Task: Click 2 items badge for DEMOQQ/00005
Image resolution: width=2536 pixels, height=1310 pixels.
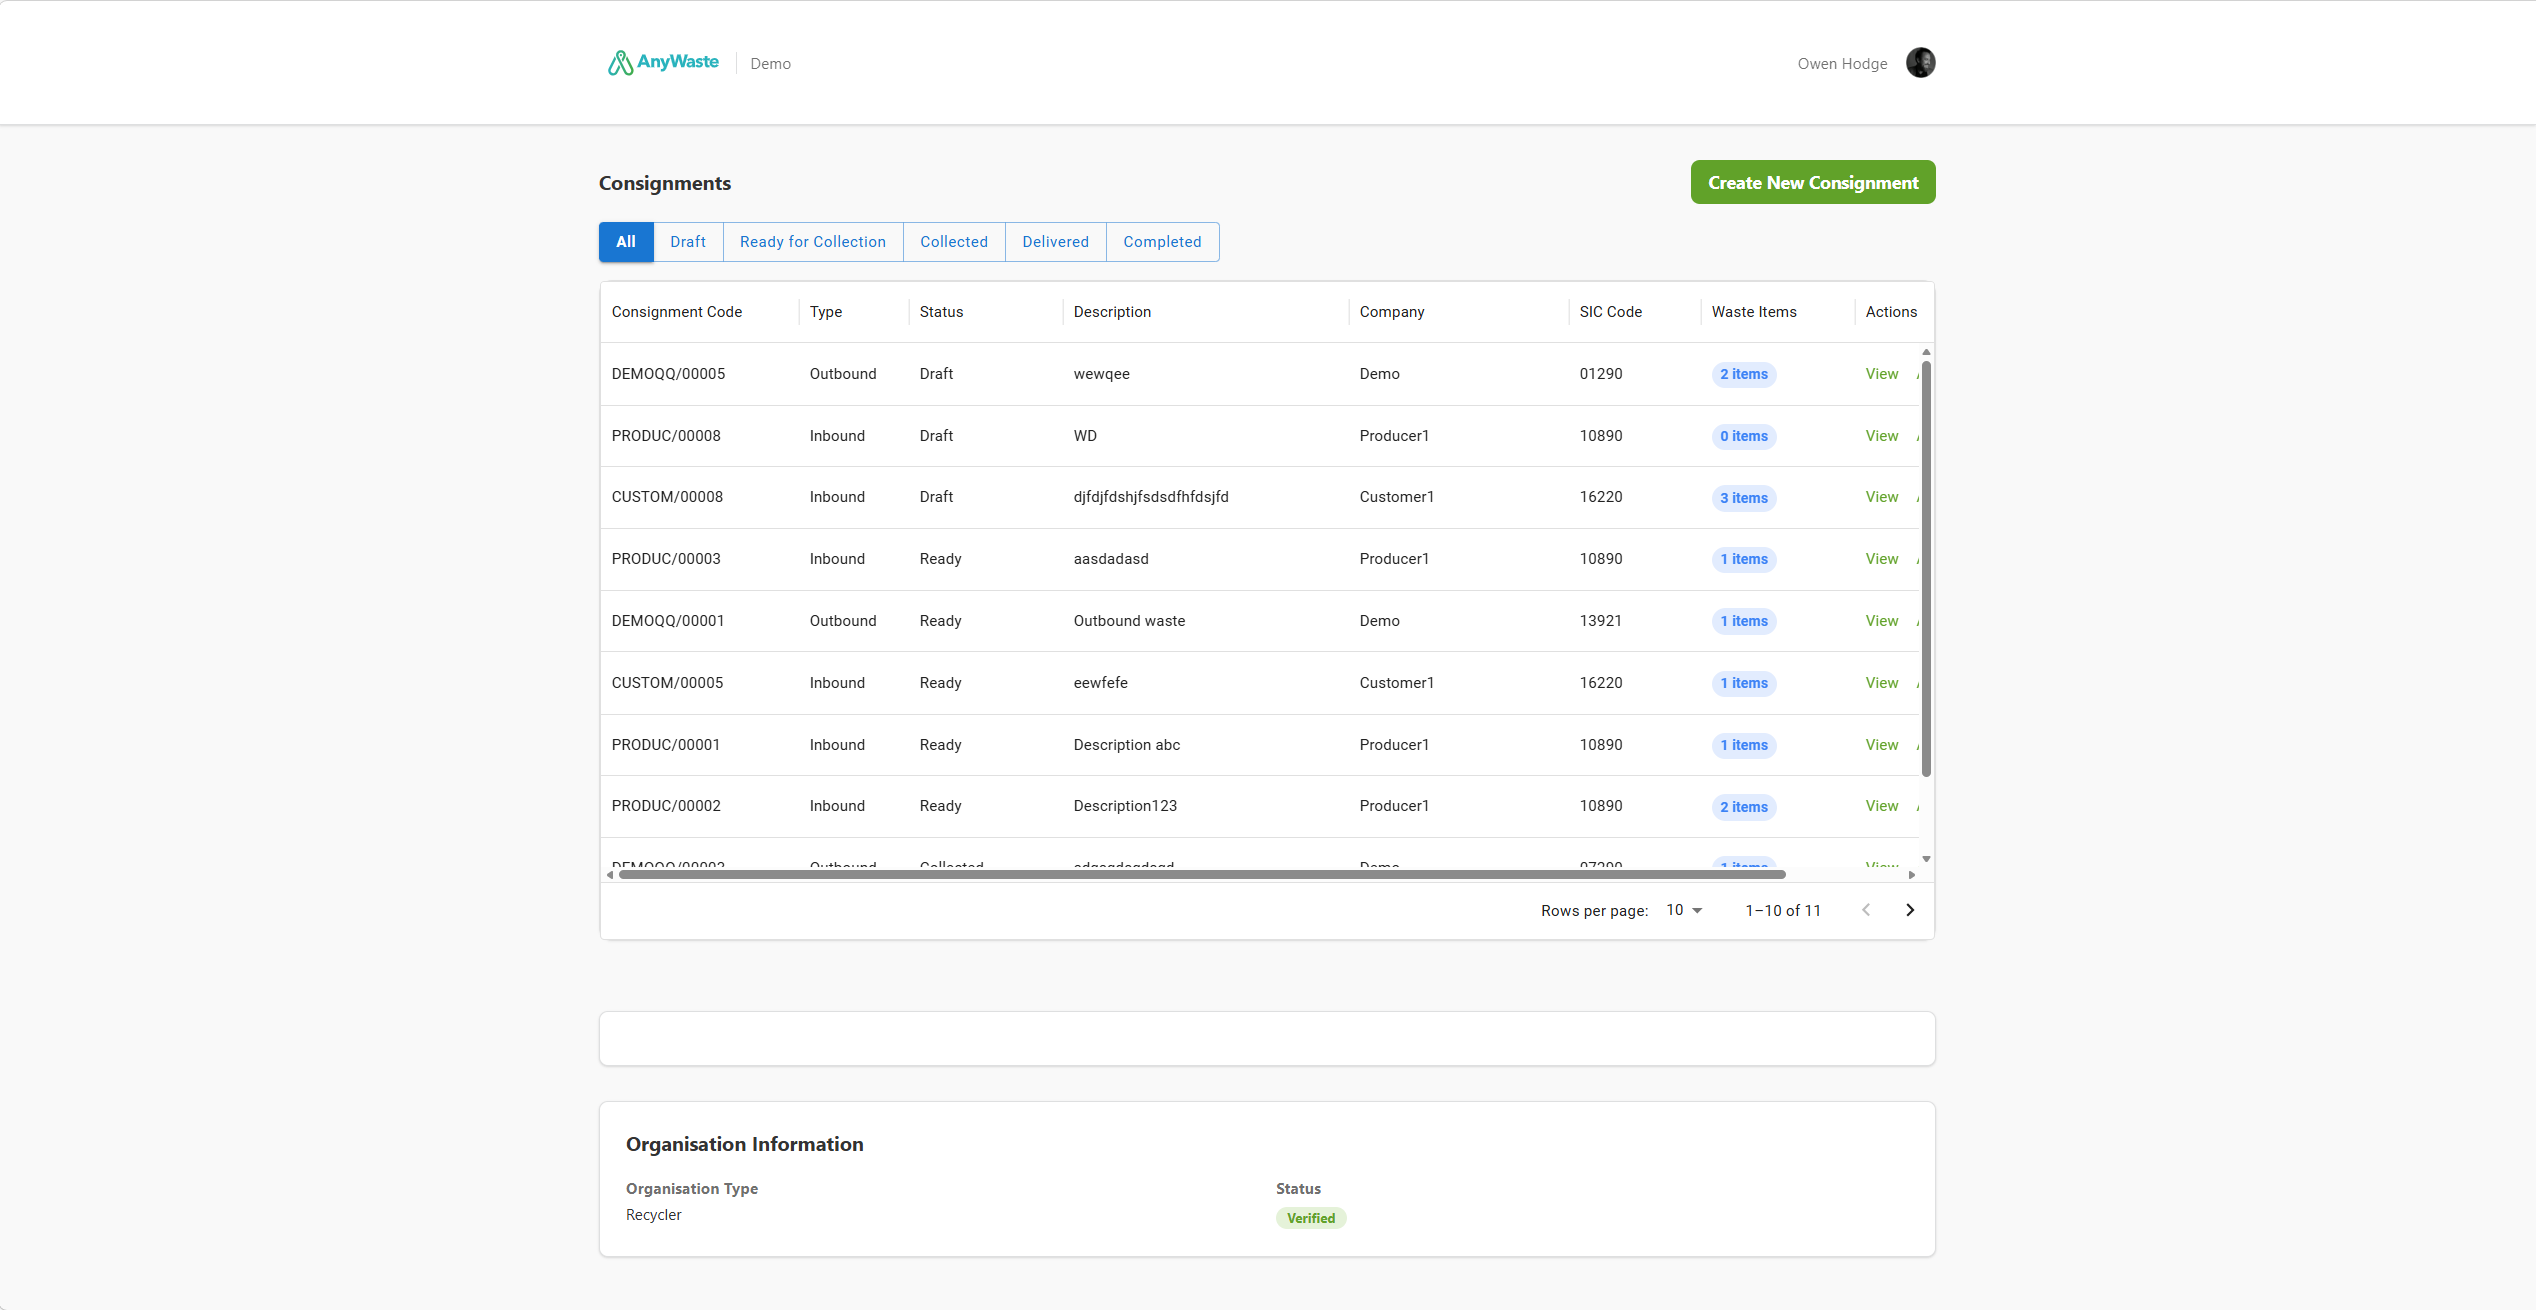Action: [1744, 374]
